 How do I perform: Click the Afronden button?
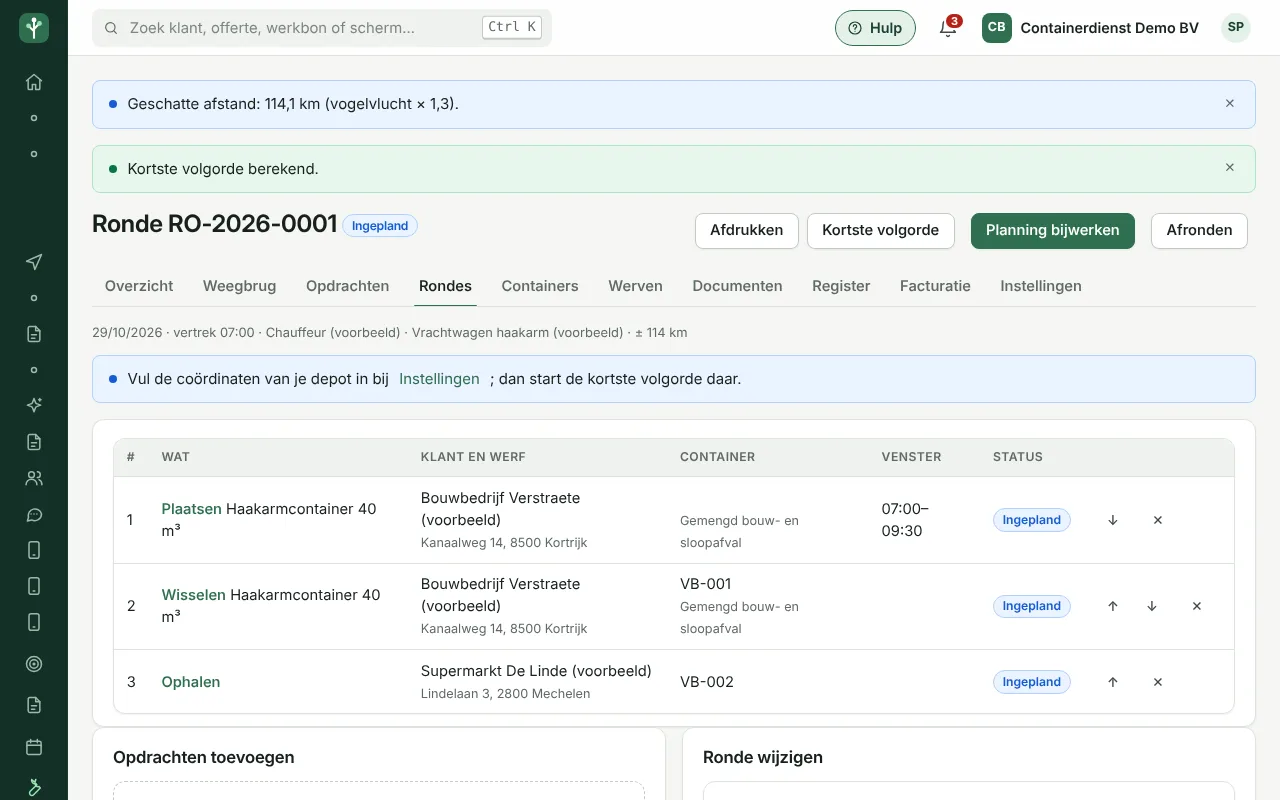pos(1199,230)
